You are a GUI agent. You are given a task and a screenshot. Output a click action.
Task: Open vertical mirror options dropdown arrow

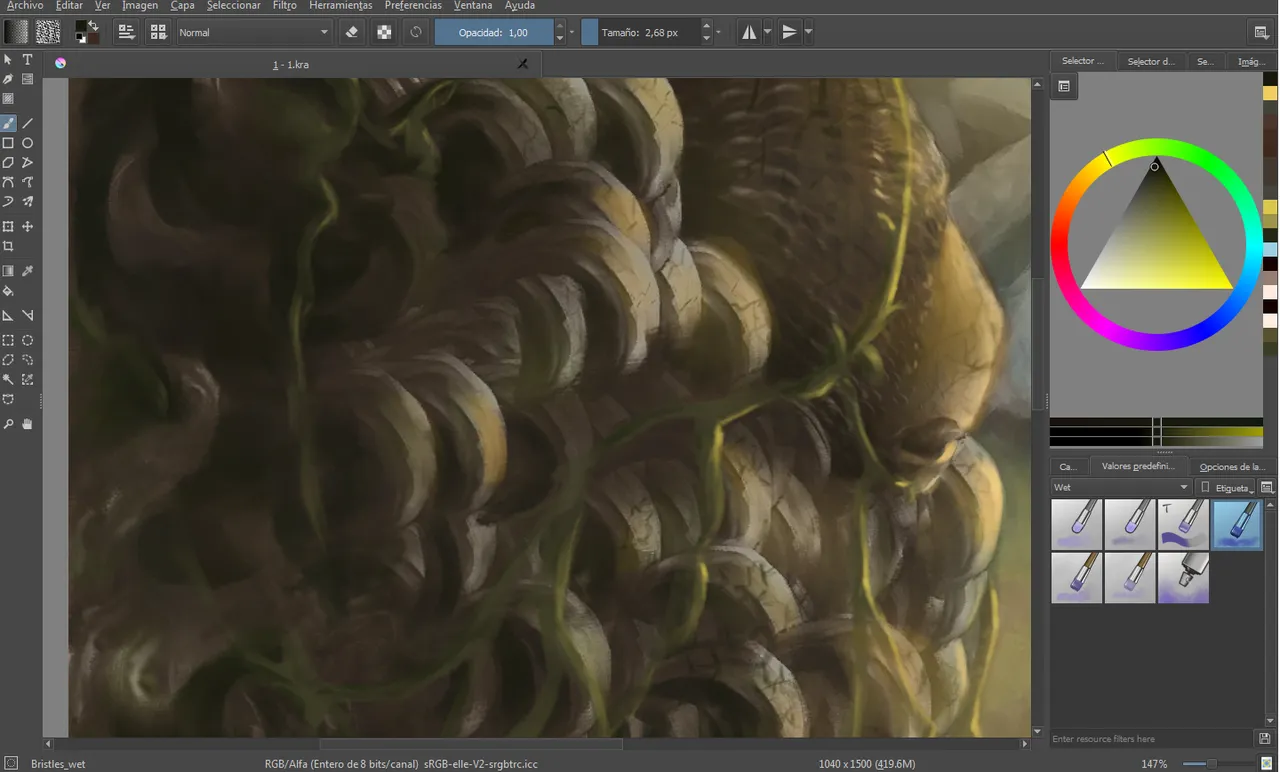pos(808,32)
